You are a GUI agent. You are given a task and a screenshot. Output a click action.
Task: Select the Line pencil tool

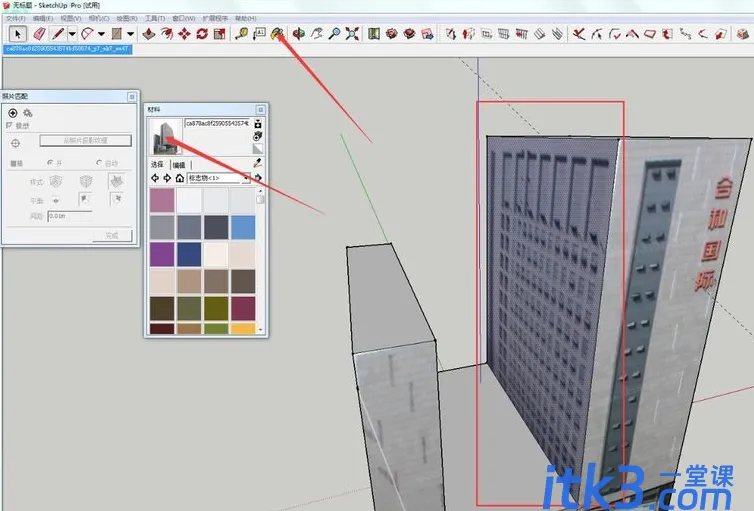(58, 34)
